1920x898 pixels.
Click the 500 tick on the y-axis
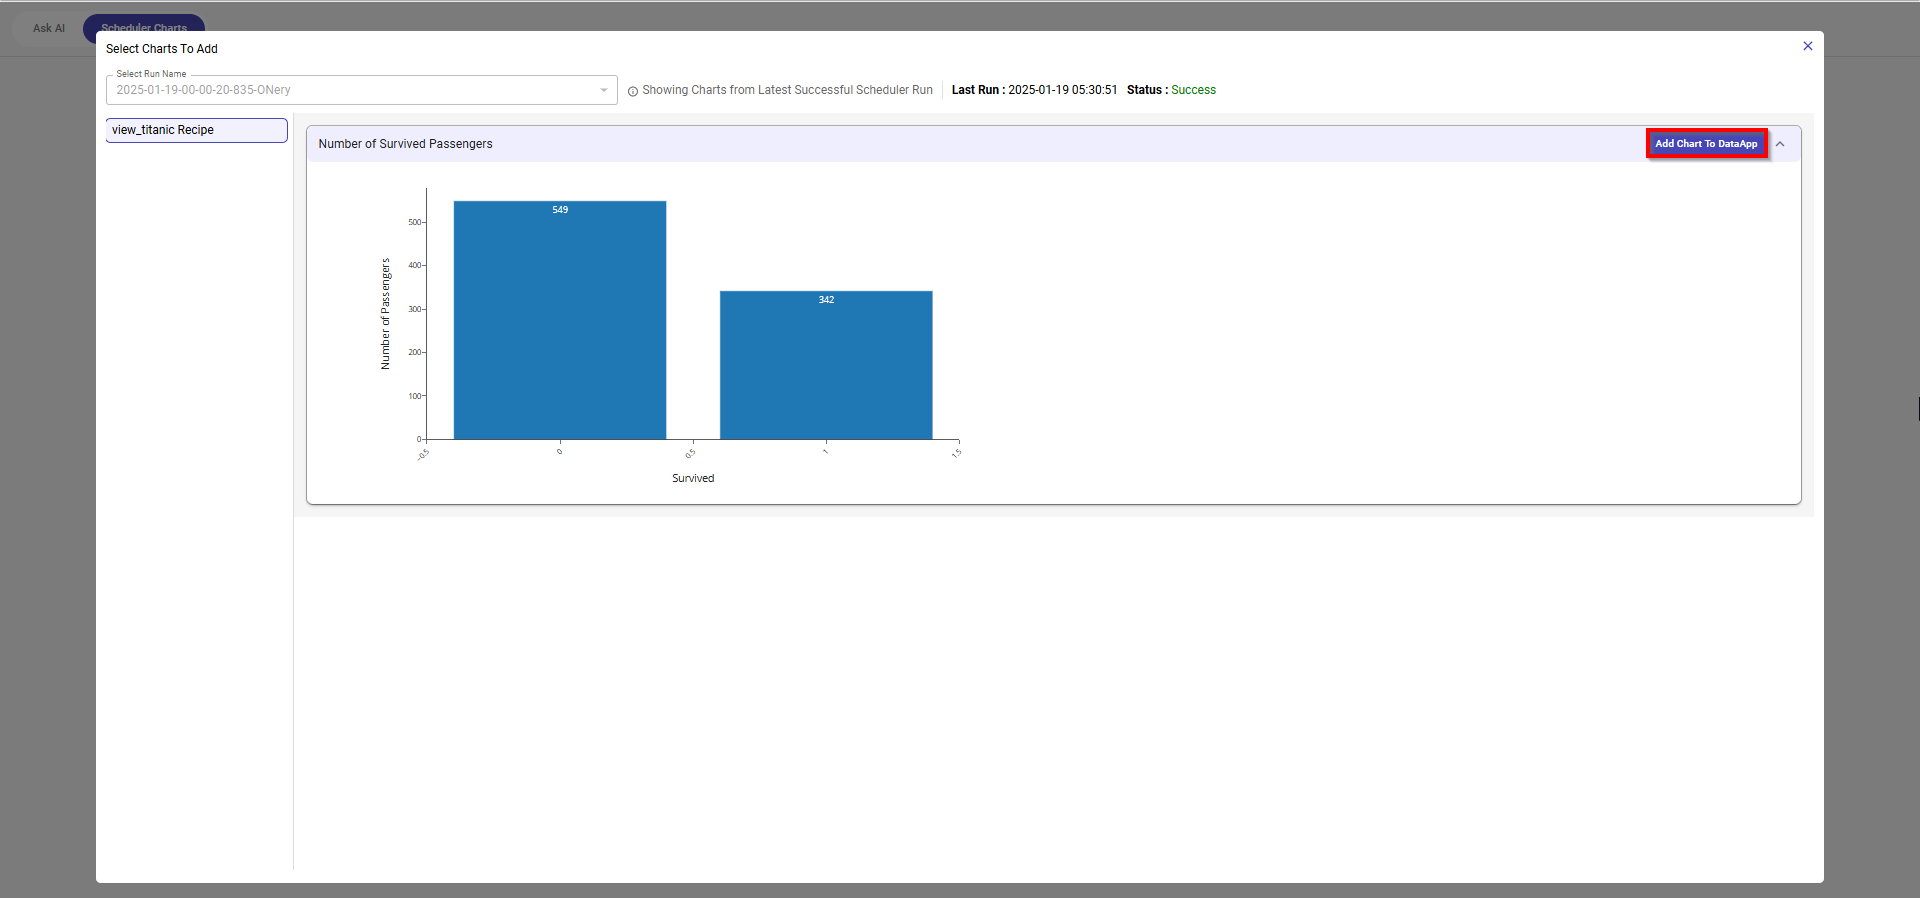pos(414,222)
